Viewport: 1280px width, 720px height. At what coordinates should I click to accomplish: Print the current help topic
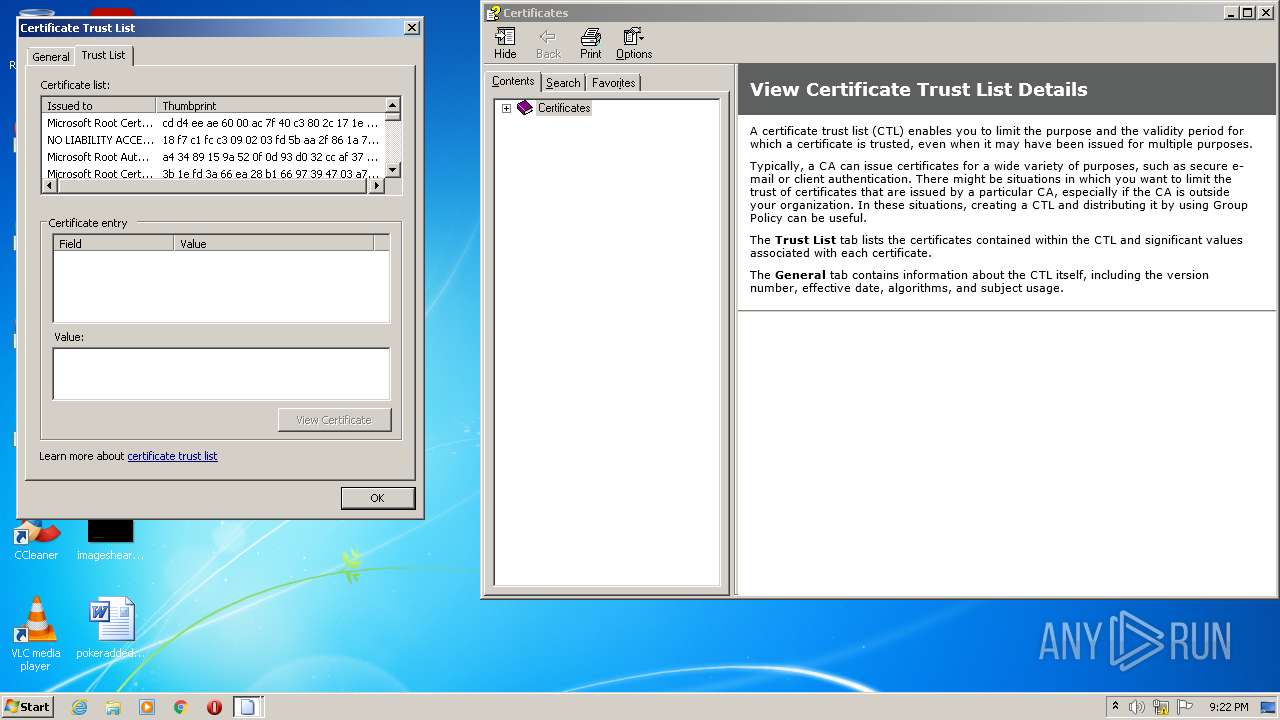(591, 44)
